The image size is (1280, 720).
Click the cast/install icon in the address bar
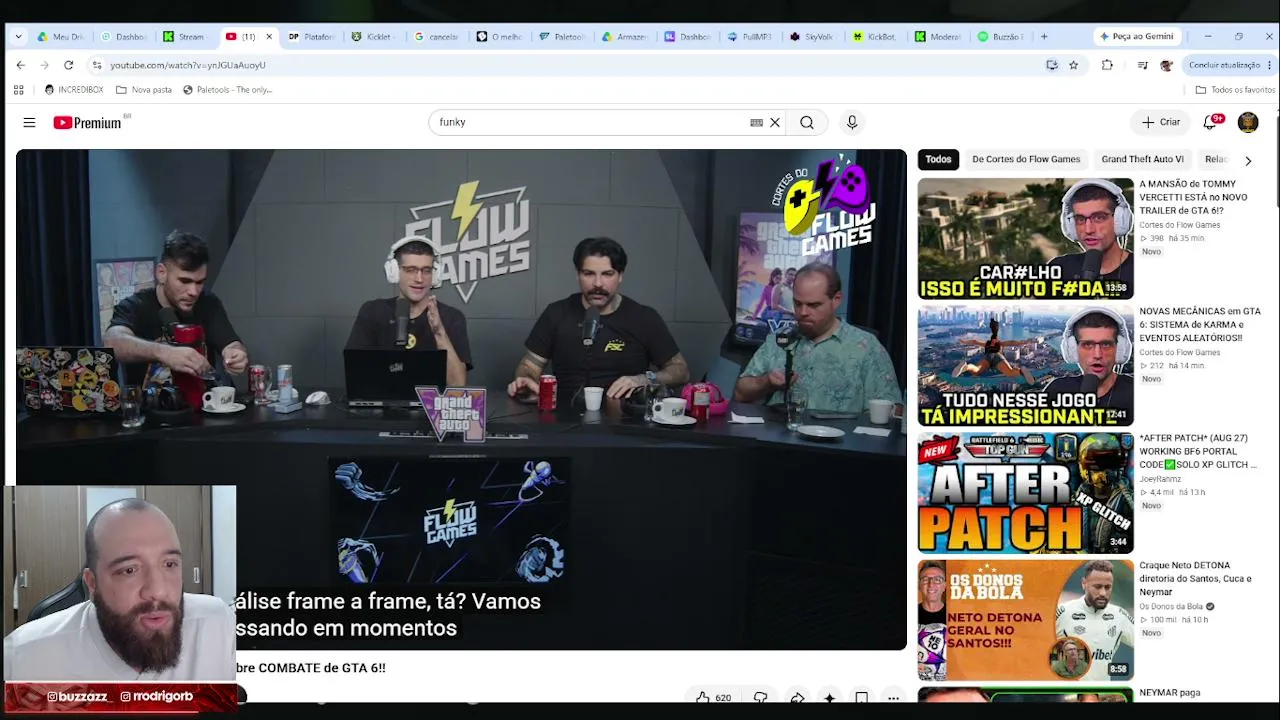pyautogui.click(x=1052, y=65)
